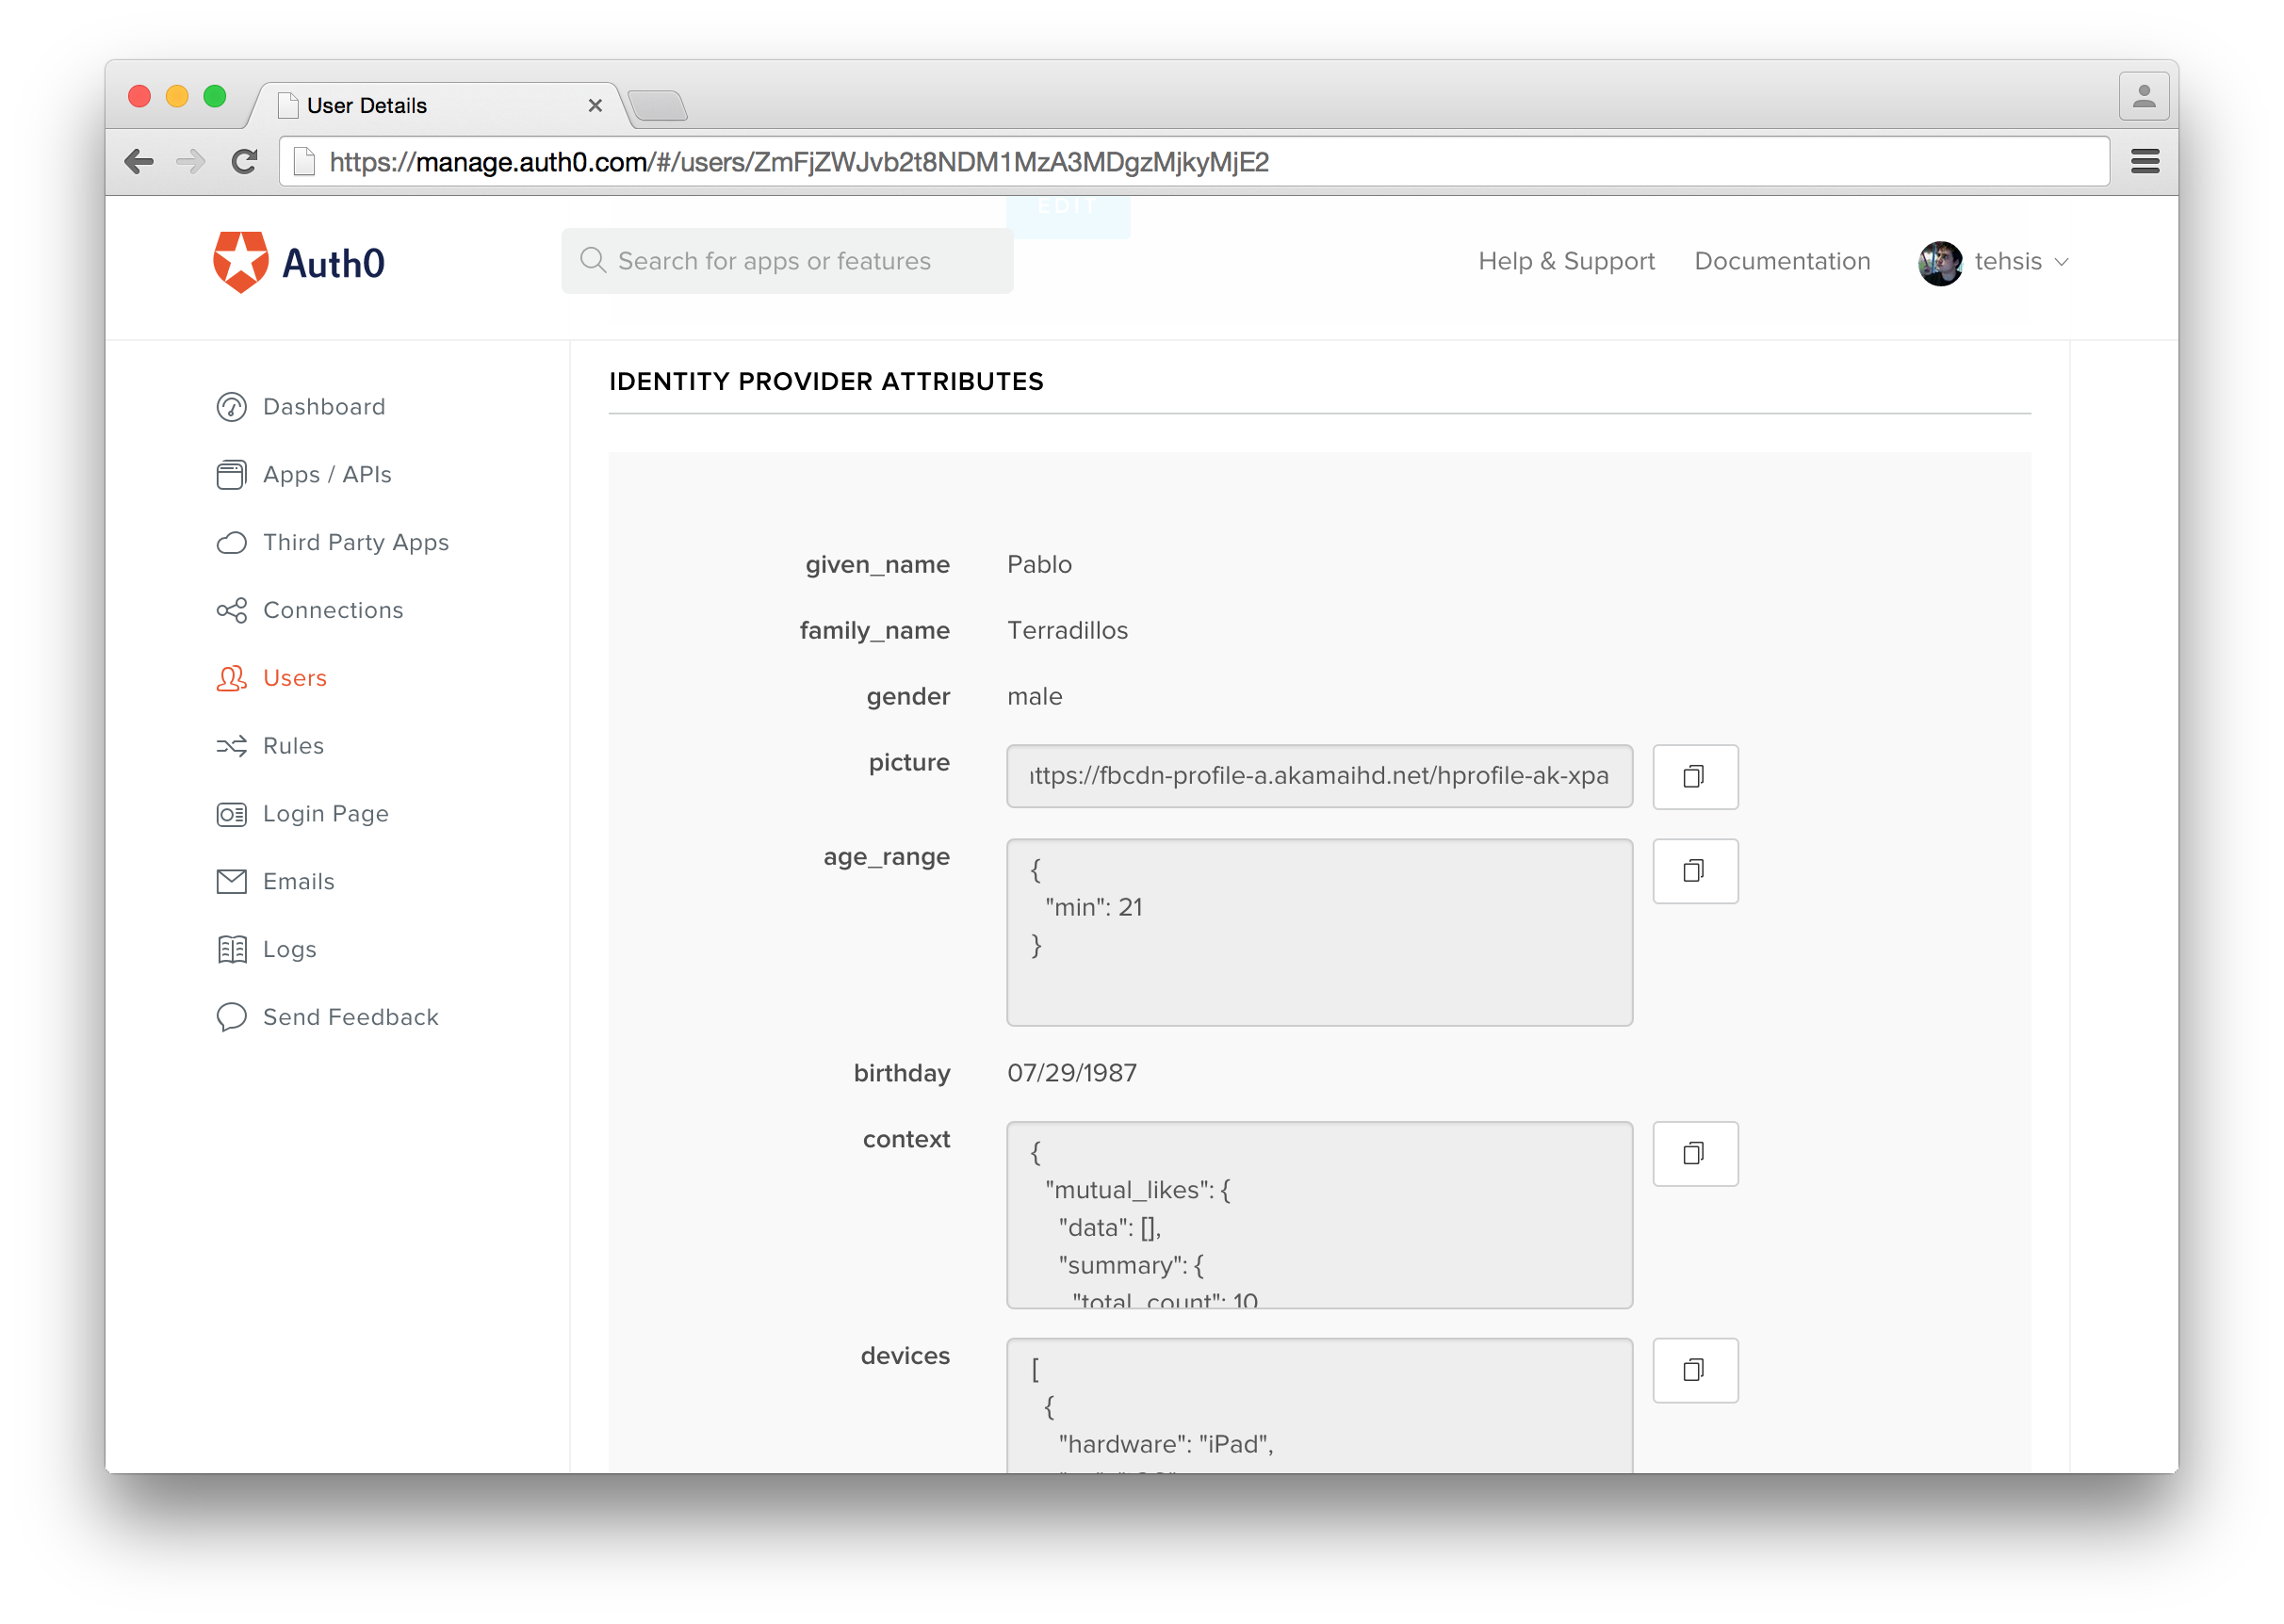Open the Login Page settings
This screenshot has height=1624, width=2284.
click(325, 814)
